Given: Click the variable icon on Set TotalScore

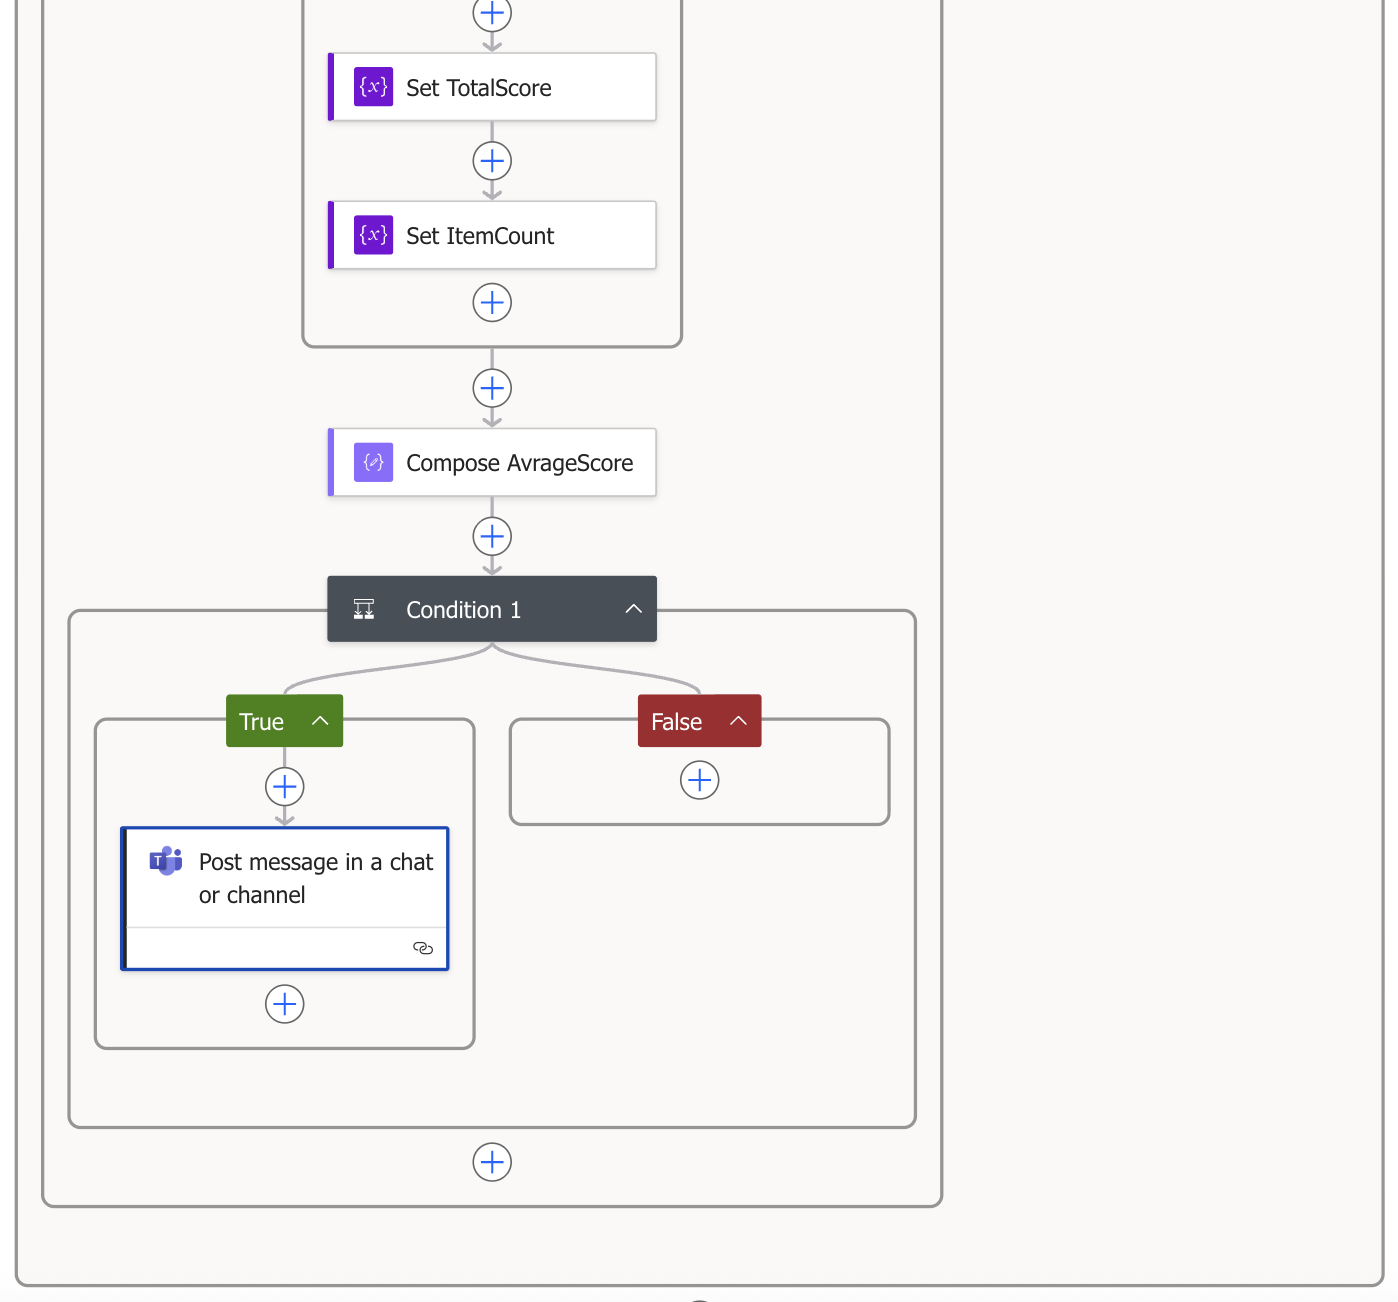Looking at the screenshot, I should pos(373,87).
